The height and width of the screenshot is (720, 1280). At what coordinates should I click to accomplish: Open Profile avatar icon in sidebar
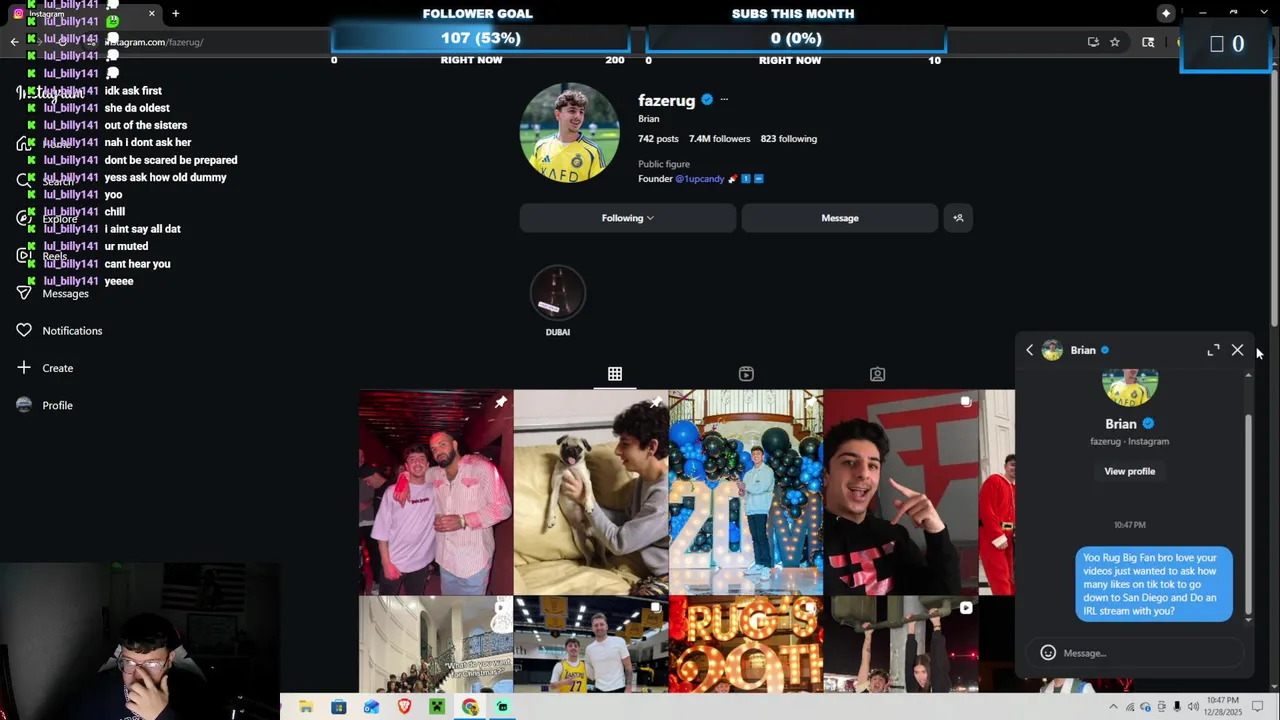tap(24, 405)
